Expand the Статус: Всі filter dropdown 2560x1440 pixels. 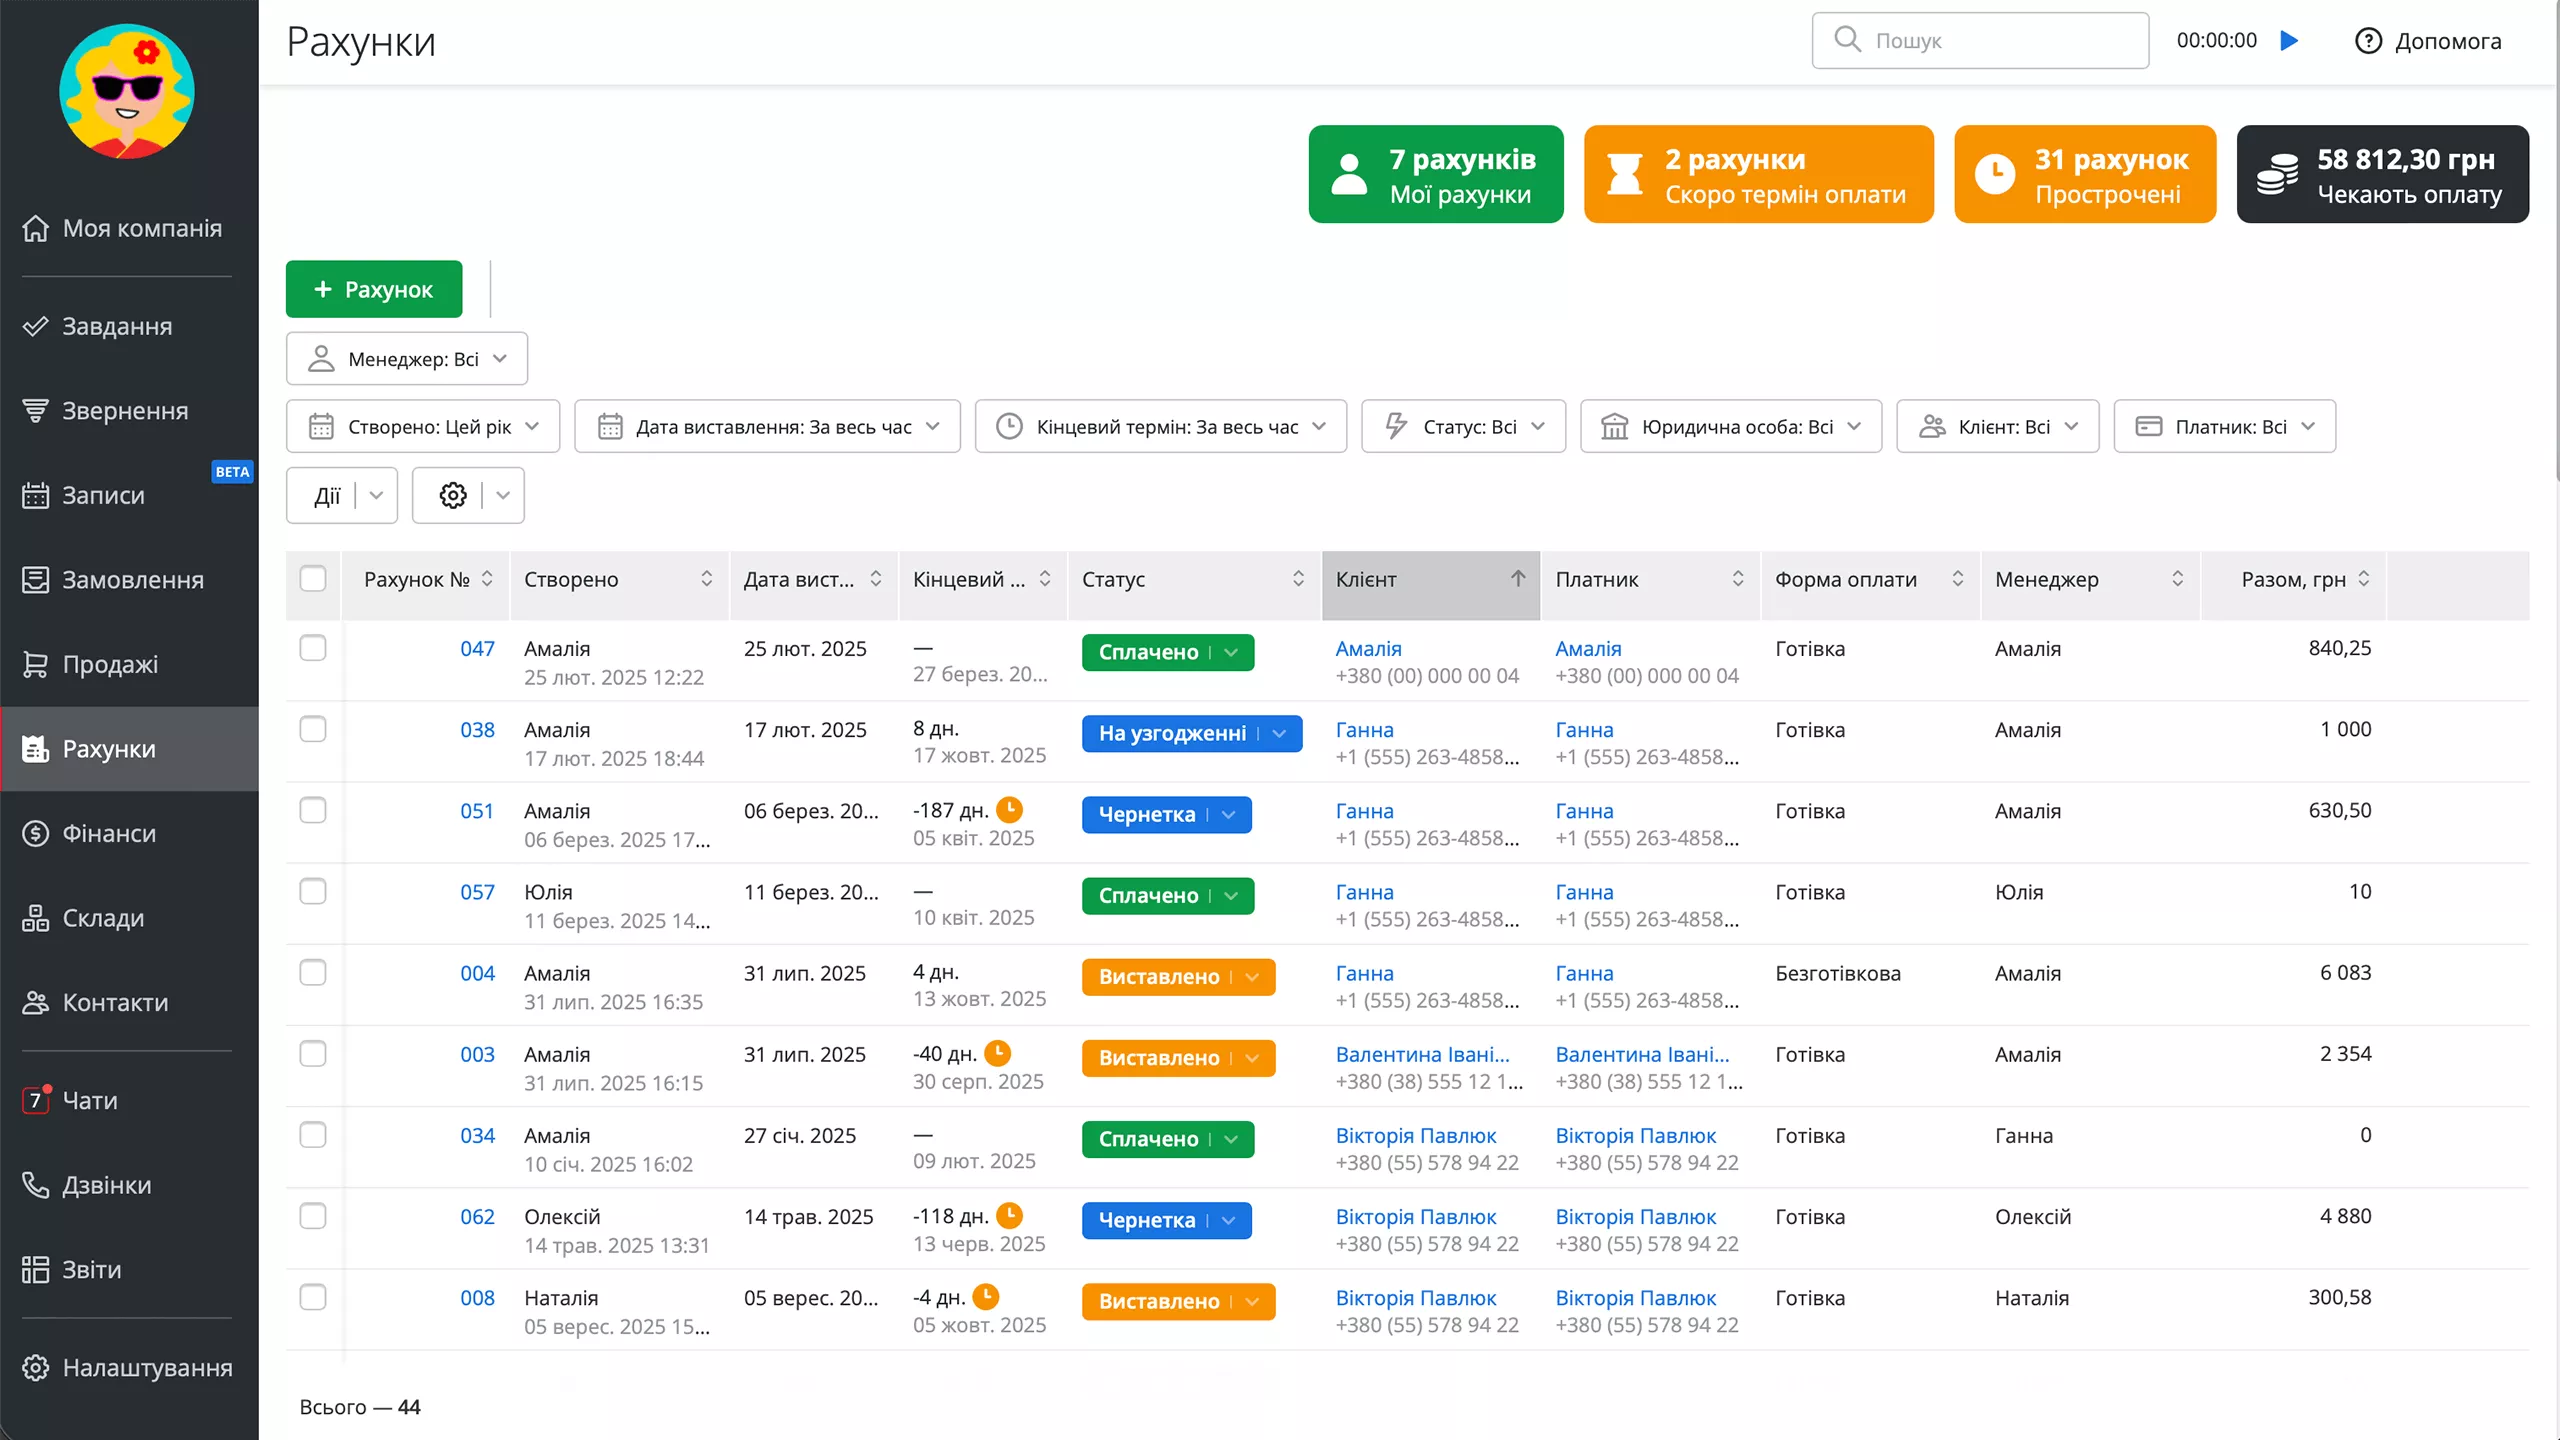[x=1463, y=427]
